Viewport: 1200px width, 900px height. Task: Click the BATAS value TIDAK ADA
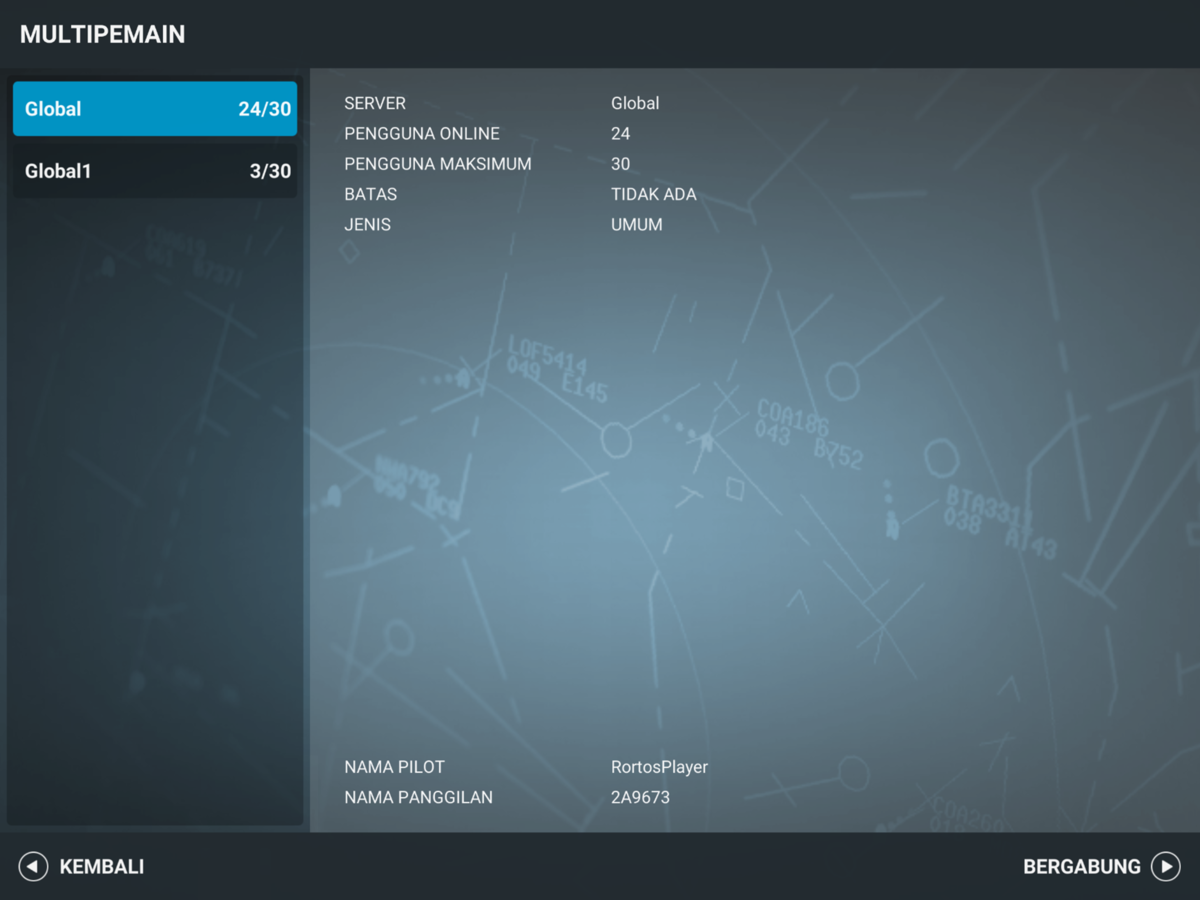654,194
